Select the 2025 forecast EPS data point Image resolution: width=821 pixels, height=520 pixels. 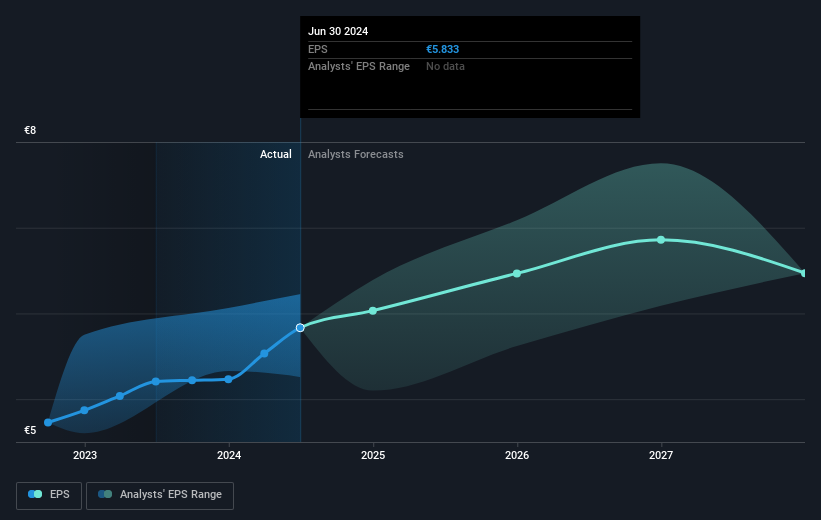click(373, 311)
